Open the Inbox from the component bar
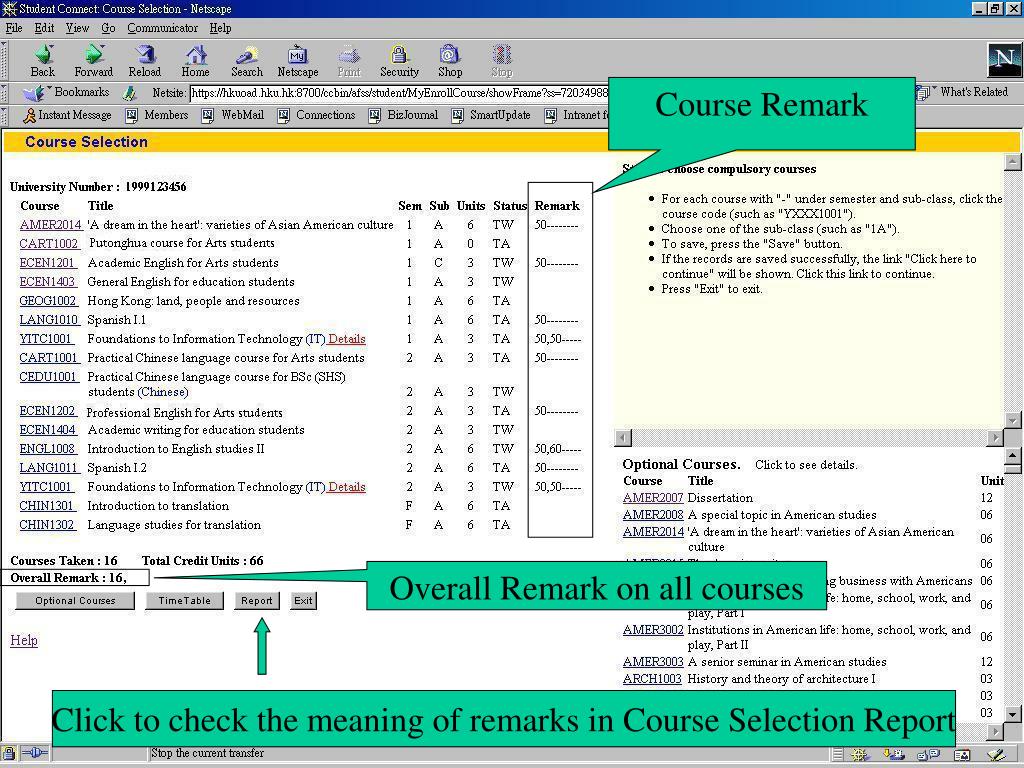The width and height of the screenshot is (1024, 768). click(894, 755)
